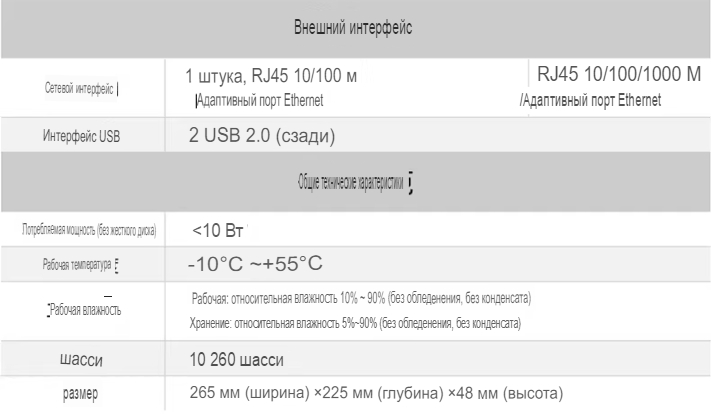Select left 'Адаптивный порт Ethernet' text
The image size is (711, 414).
(x=260, y=100)
